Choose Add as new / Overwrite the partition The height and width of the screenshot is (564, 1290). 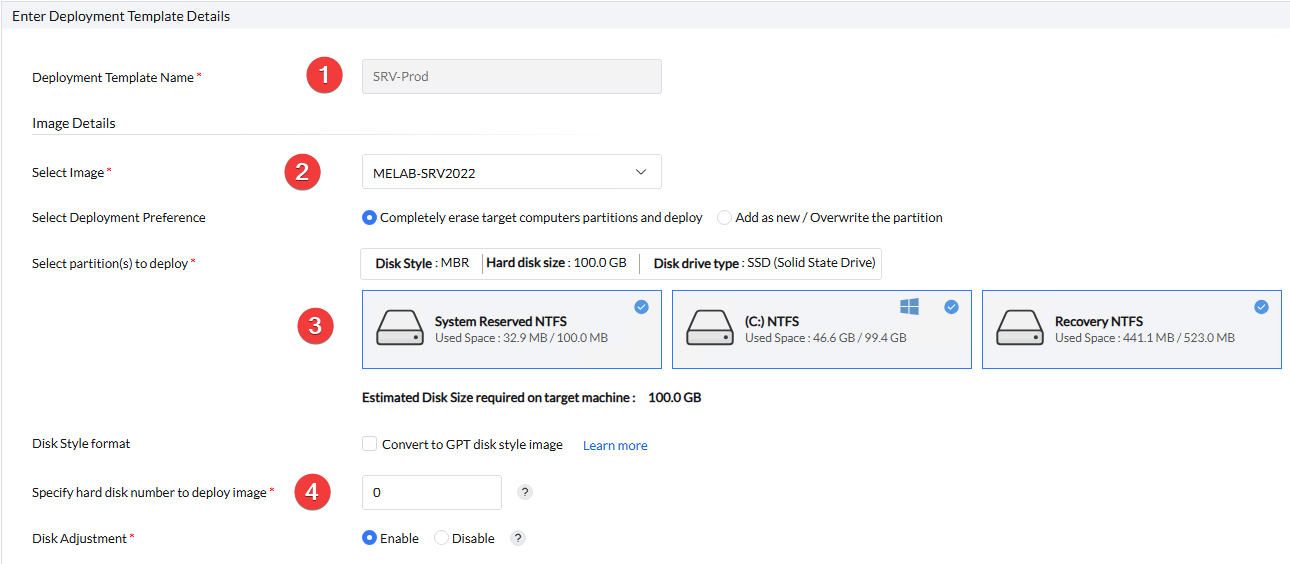725,217
